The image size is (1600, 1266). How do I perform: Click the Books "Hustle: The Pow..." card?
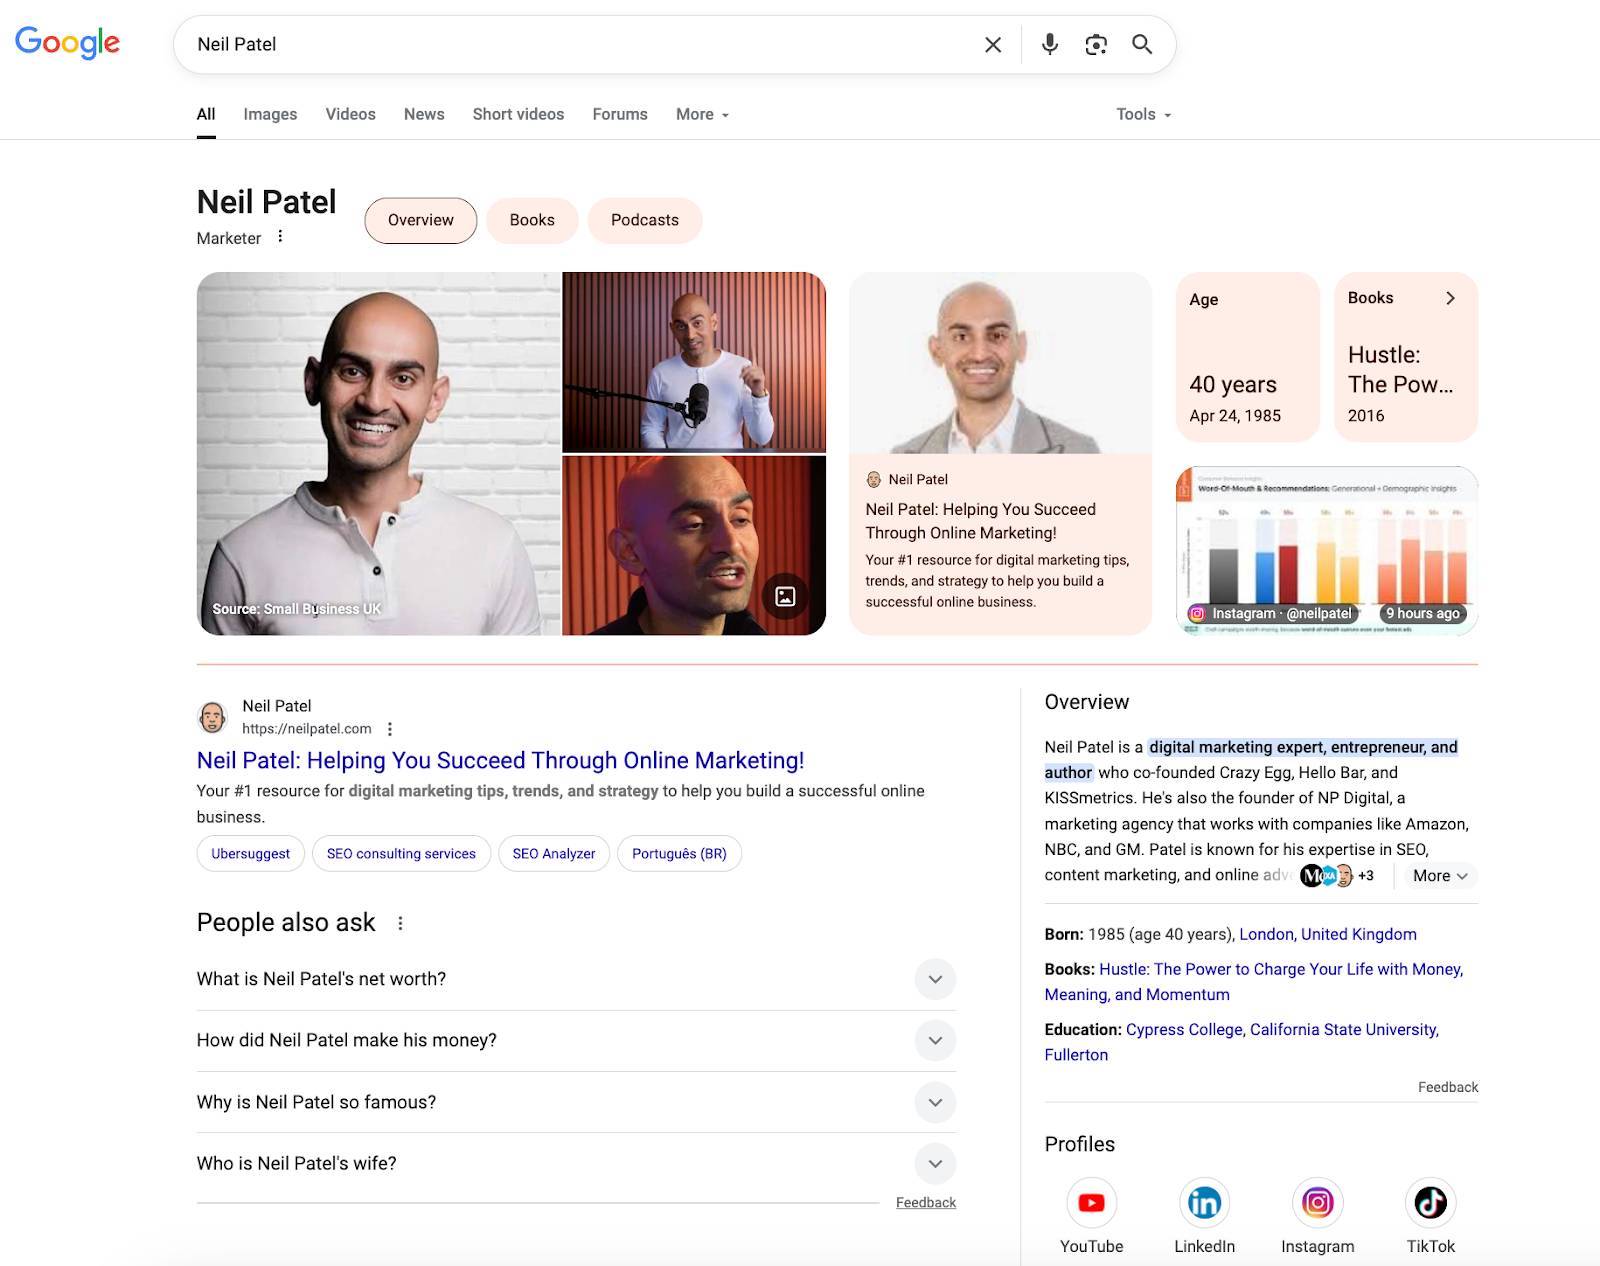pos(1406,357)
